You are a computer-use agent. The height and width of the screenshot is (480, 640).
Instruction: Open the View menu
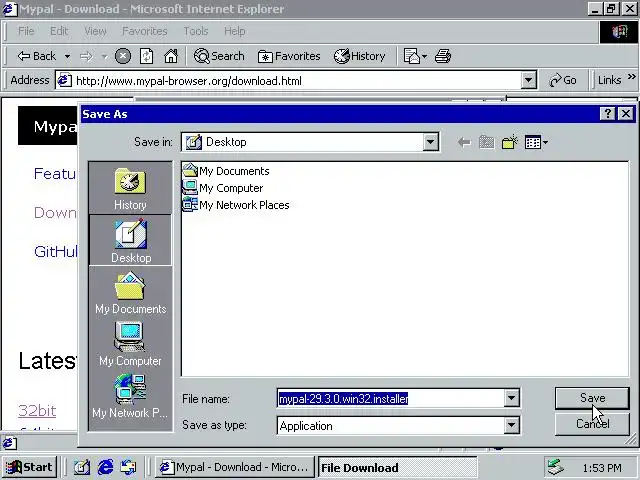tap(95, 31)
